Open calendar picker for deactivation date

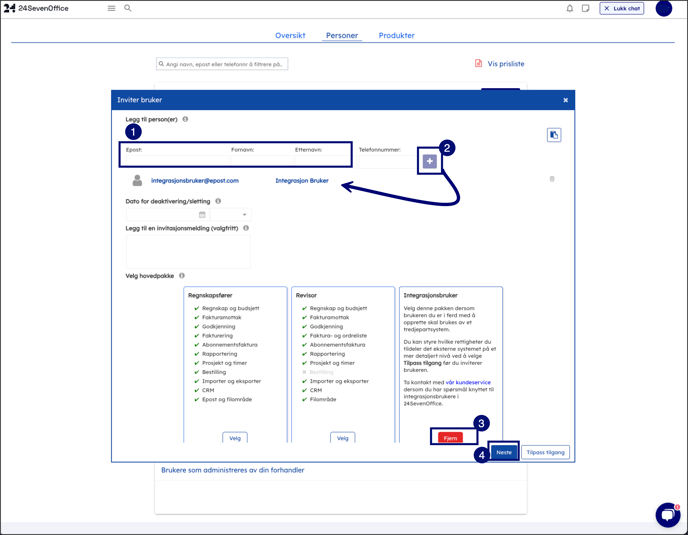(x=202, y=215)
